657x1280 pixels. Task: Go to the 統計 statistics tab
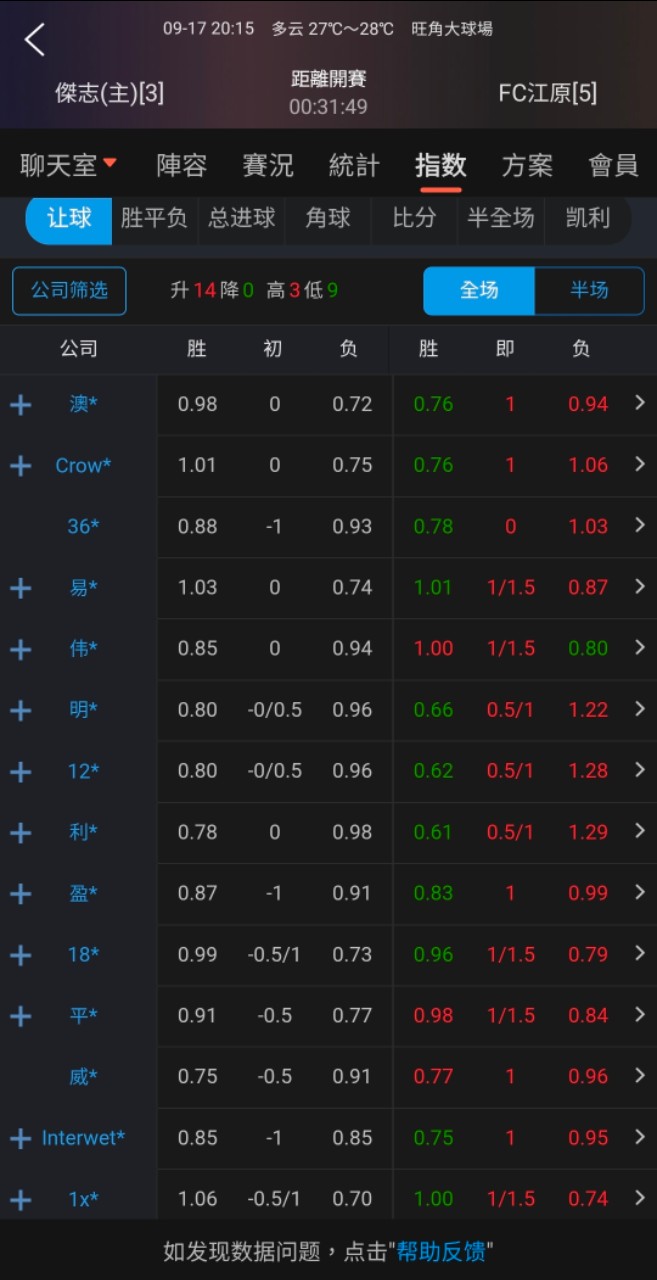(x=354, y=165)
